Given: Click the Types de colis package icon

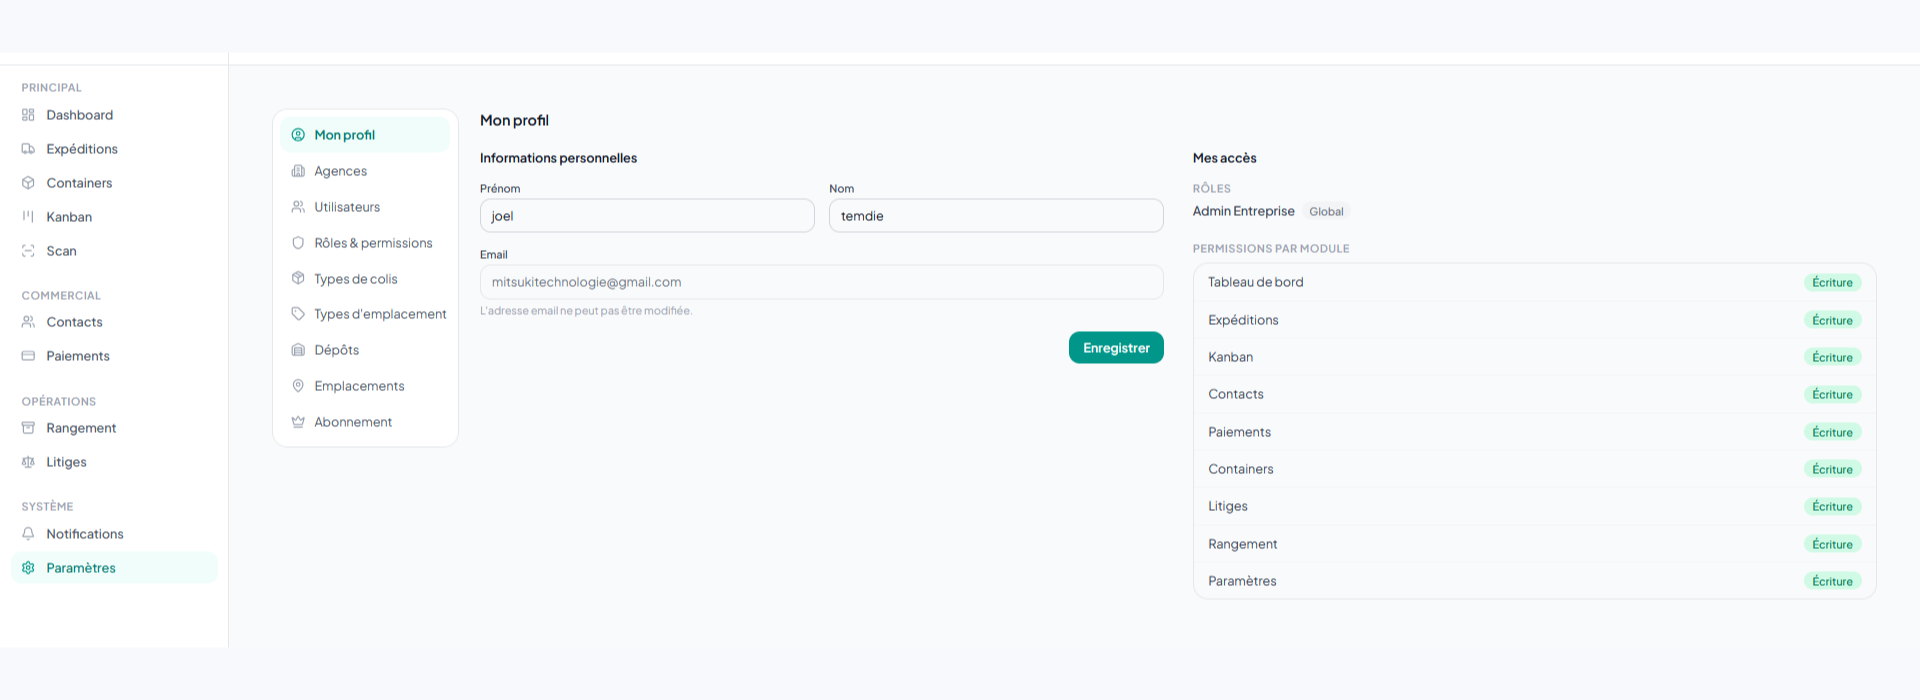Looking at the screenshot, I should point(298,278).
